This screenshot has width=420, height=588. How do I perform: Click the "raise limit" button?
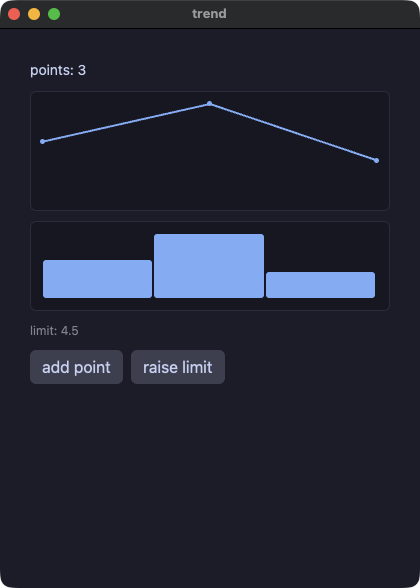click(178, 367)
